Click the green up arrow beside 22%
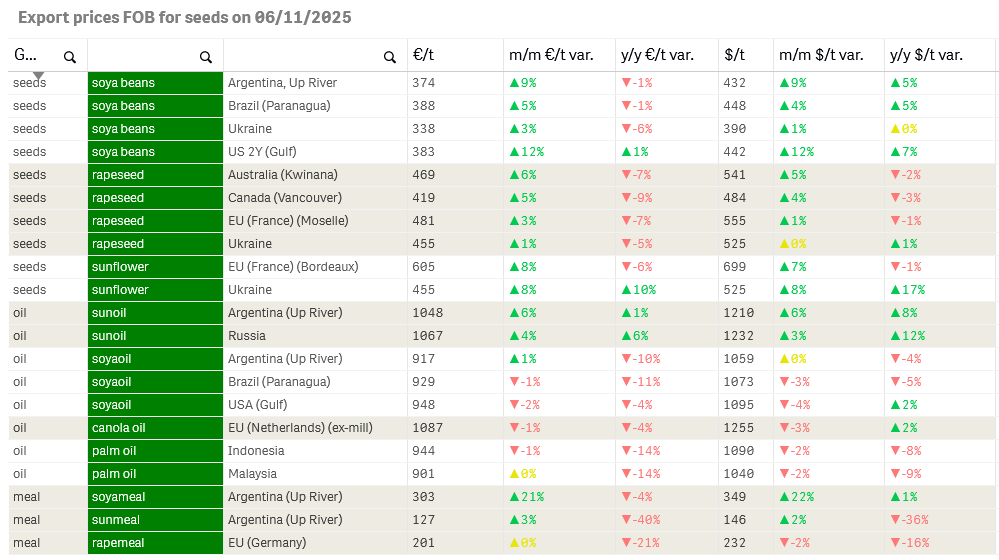999x560 pixels. 784,497
